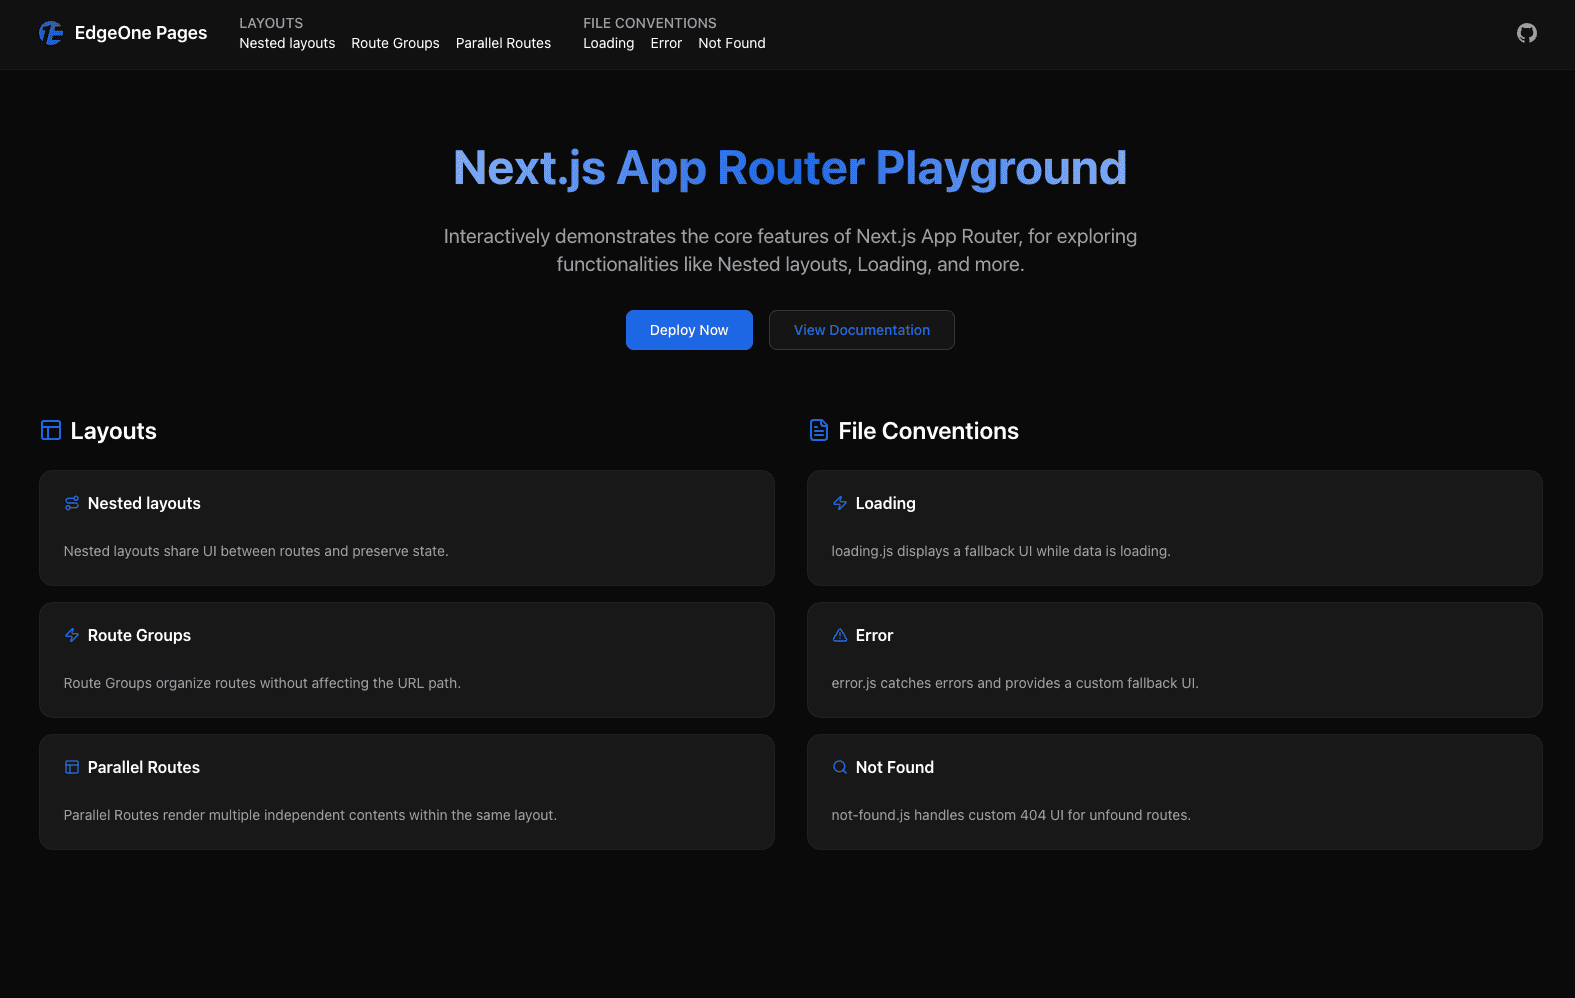1575x998 pixels.
Task: Open the Parallel Routes card description
Action: [x=310, y=815]
